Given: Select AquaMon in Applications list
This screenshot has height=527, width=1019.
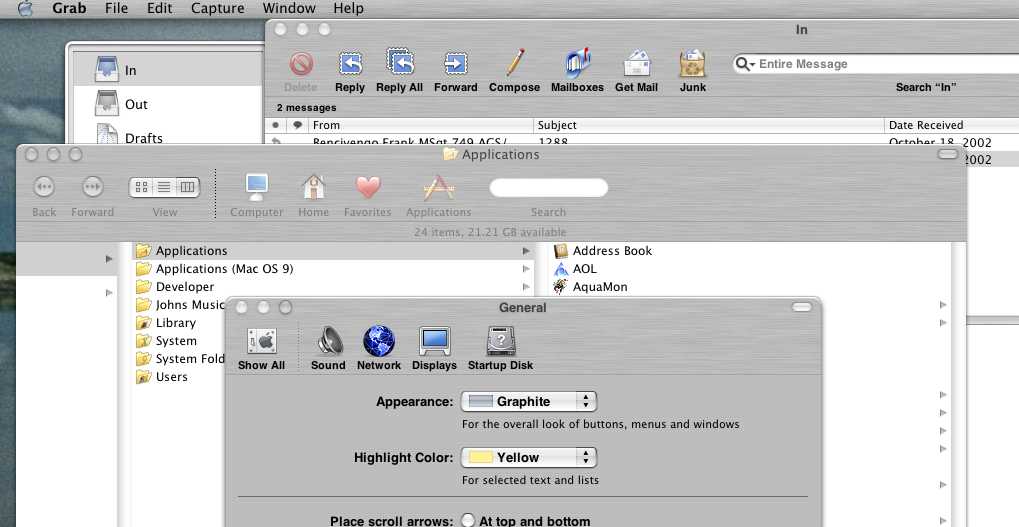Looking at the screenshot, I should pos(591,287).
